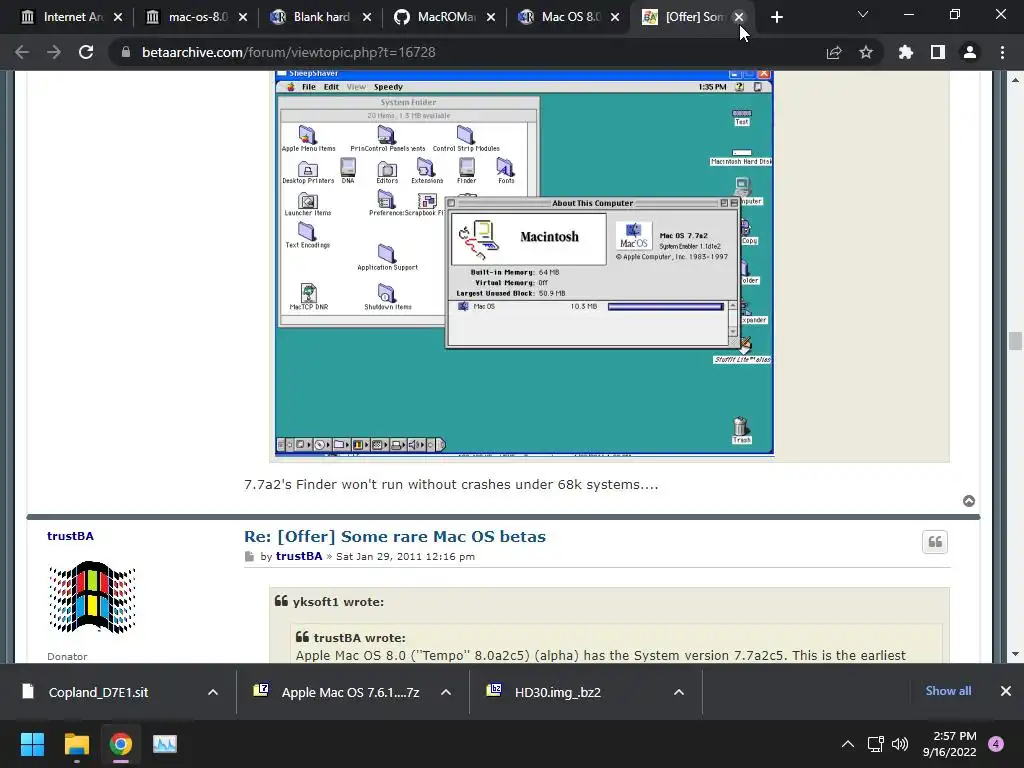Screen dimensions: 1024x768
Task: Close the MacROMan tab
Action: click(491, 17)
